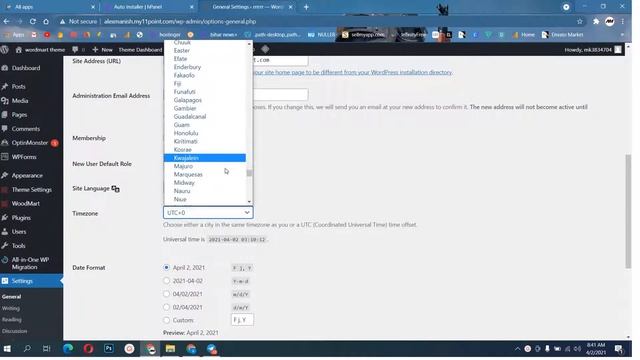Click the Site Address URL field
640x360 pixels.
(280, 60)
